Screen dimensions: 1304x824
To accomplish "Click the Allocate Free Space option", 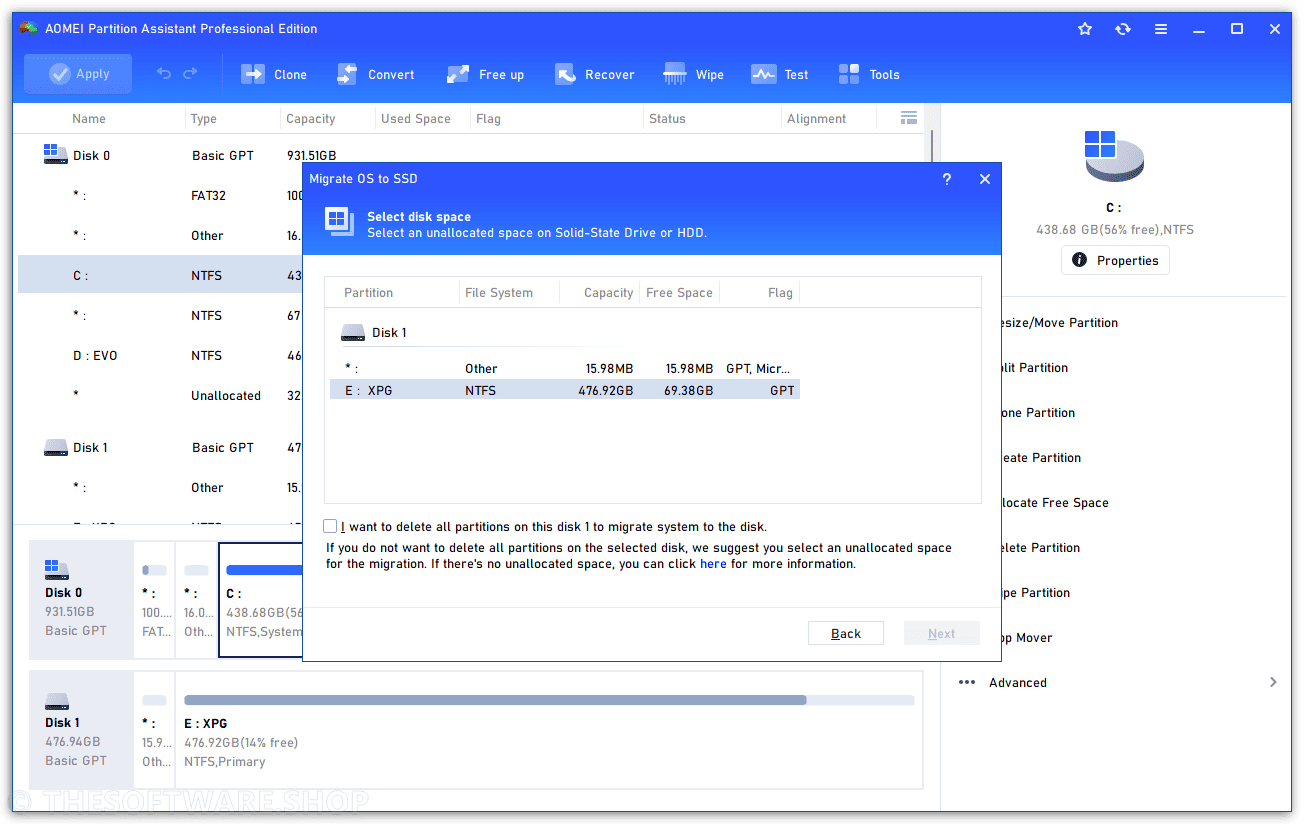I will (x=1055, y=503).
